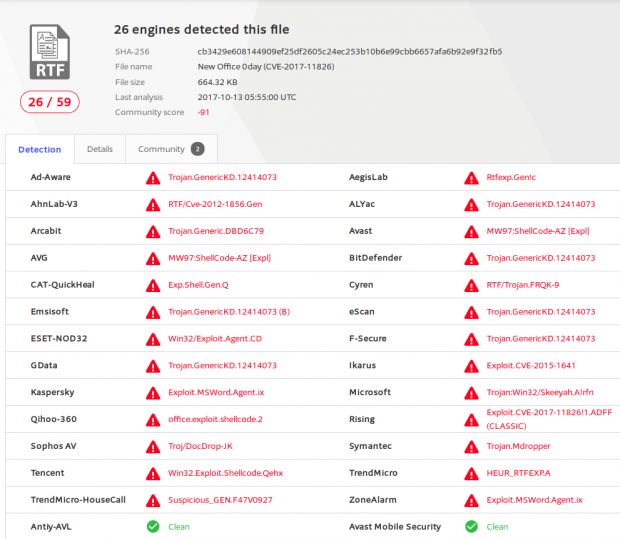Click the warning icon in Ad-Aware row
The width and height of the screenshot is (620, 539).
point(153,178)
